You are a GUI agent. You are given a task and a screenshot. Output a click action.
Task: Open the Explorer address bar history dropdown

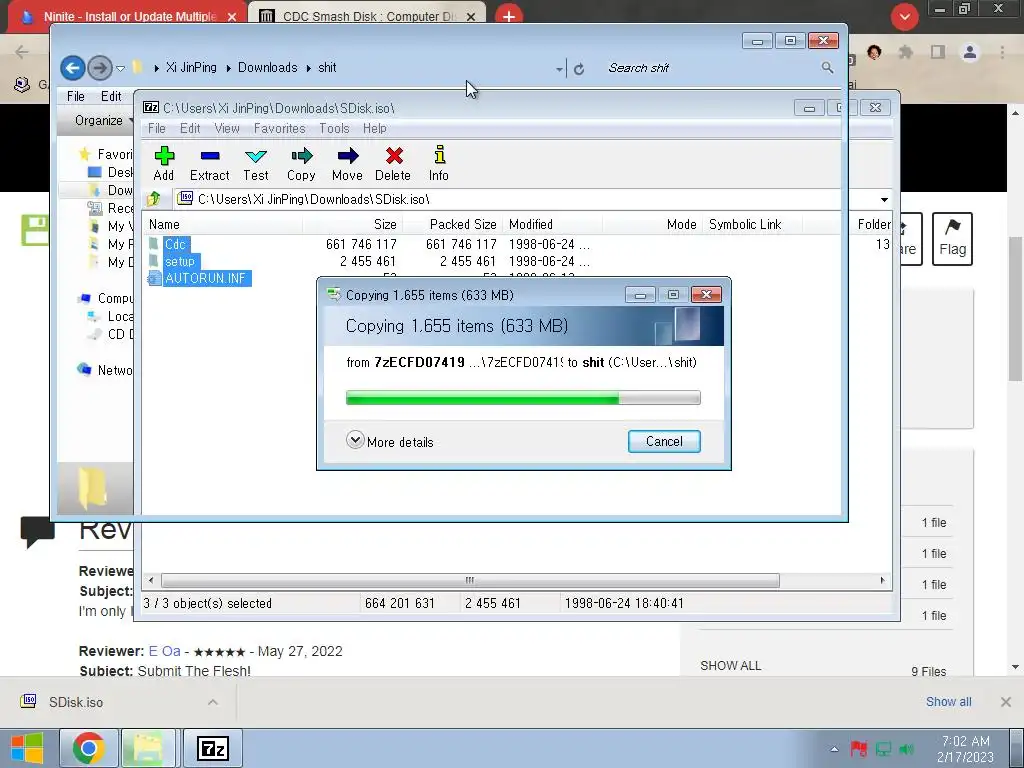(560, 69)
